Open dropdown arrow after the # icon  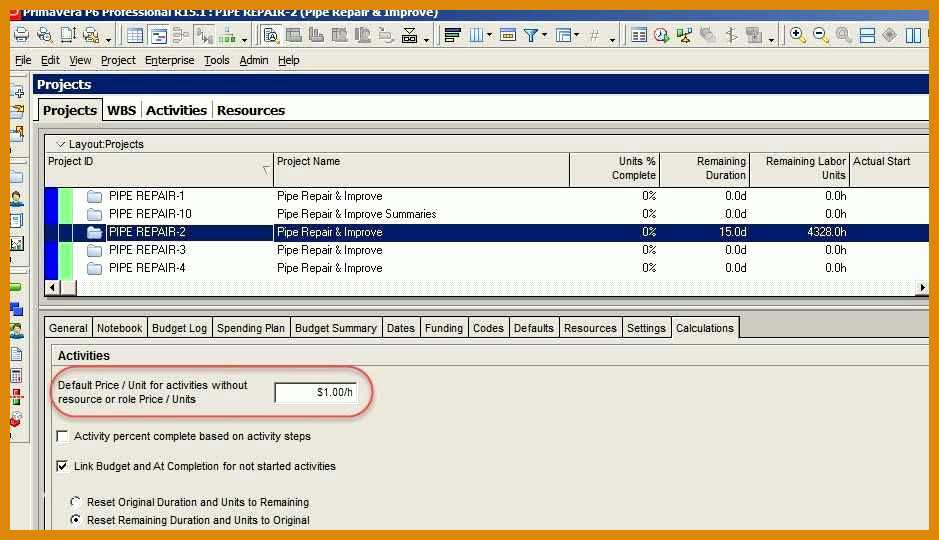(x=612, y=40)
